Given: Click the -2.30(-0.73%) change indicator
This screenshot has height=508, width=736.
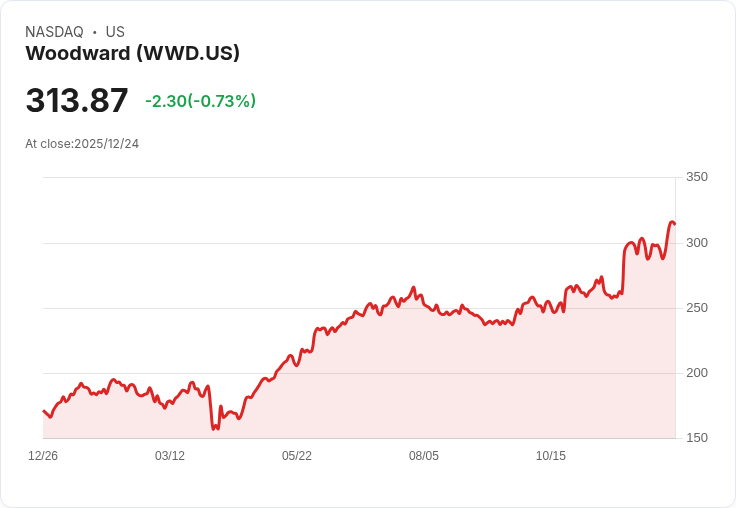Looking at the screenshot, I should [200, 101].
